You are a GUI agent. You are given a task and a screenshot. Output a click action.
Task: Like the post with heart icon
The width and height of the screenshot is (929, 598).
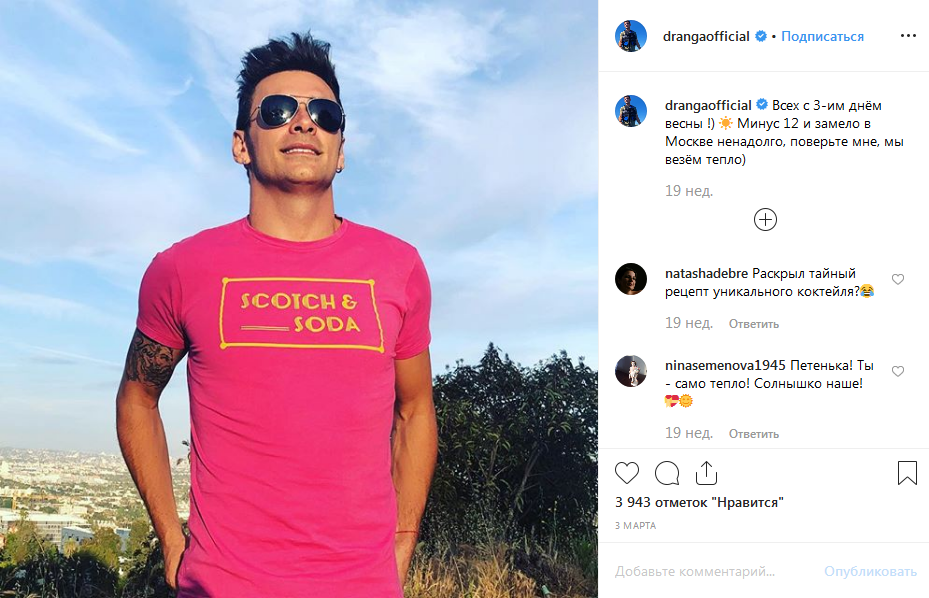coord(627,473)
